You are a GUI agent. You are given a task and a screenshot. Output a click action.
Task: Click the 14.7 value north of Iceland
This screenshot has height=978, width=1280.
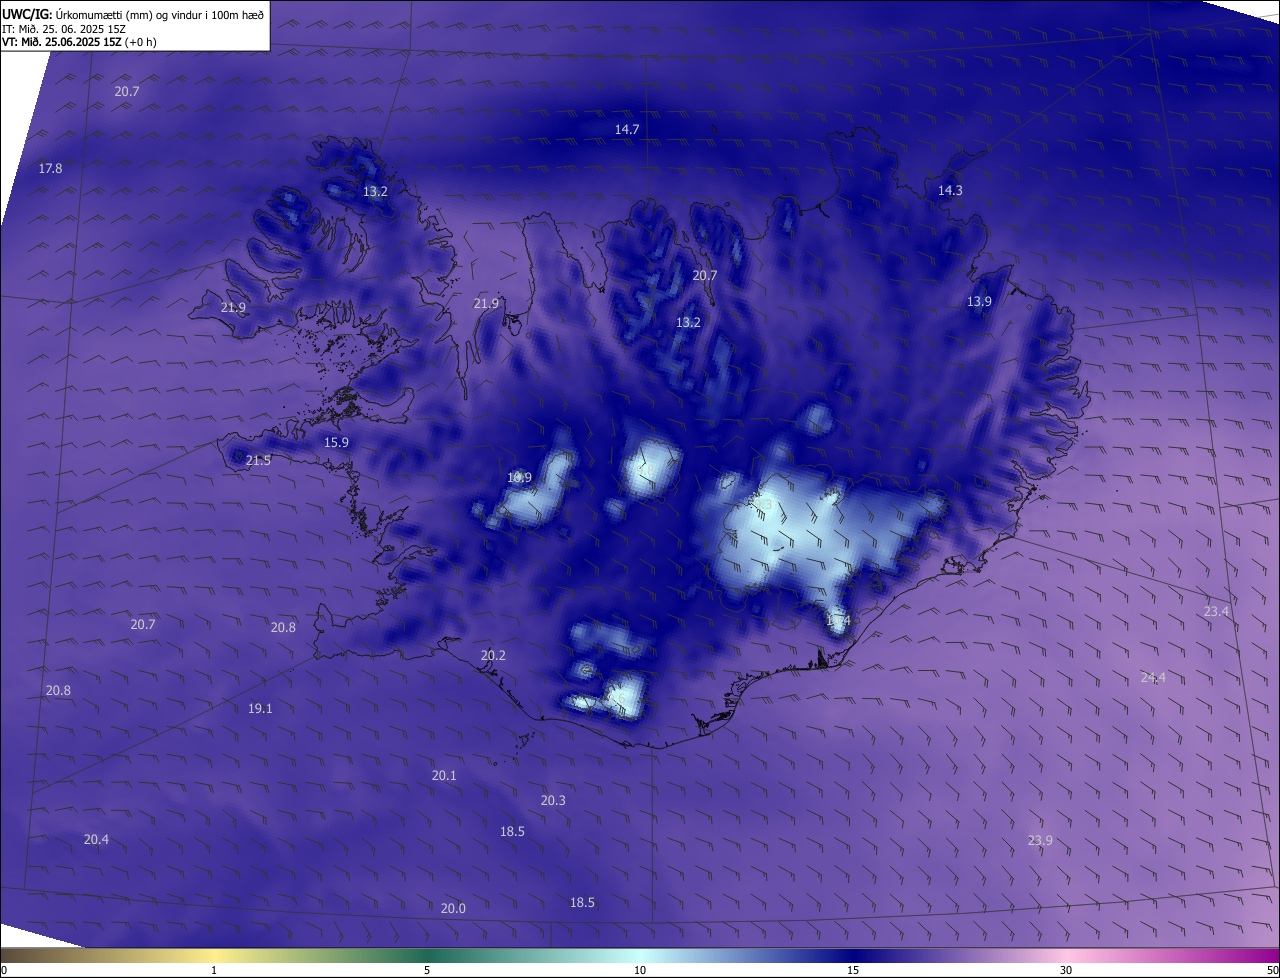click(627, 130)
